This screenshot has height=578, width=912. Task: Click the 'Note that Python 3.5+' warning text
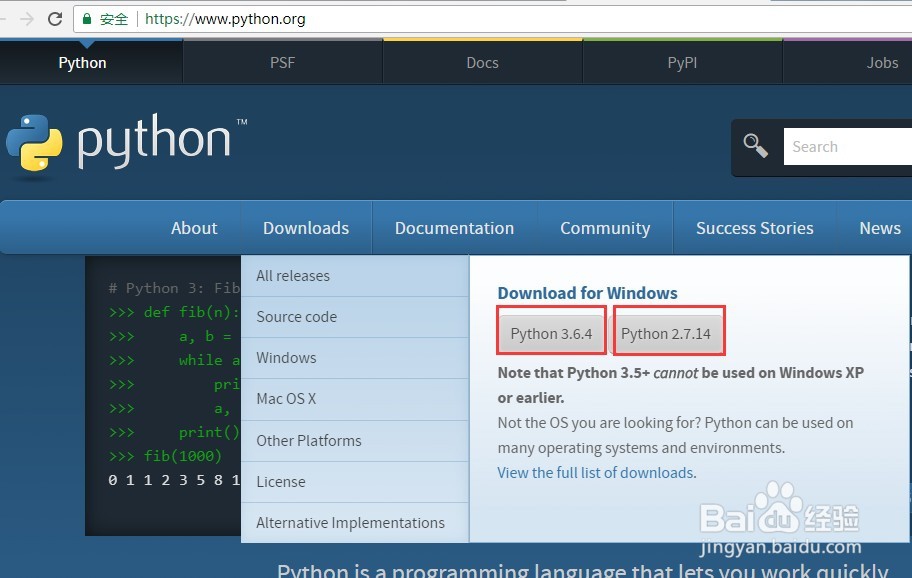(681, 385)
